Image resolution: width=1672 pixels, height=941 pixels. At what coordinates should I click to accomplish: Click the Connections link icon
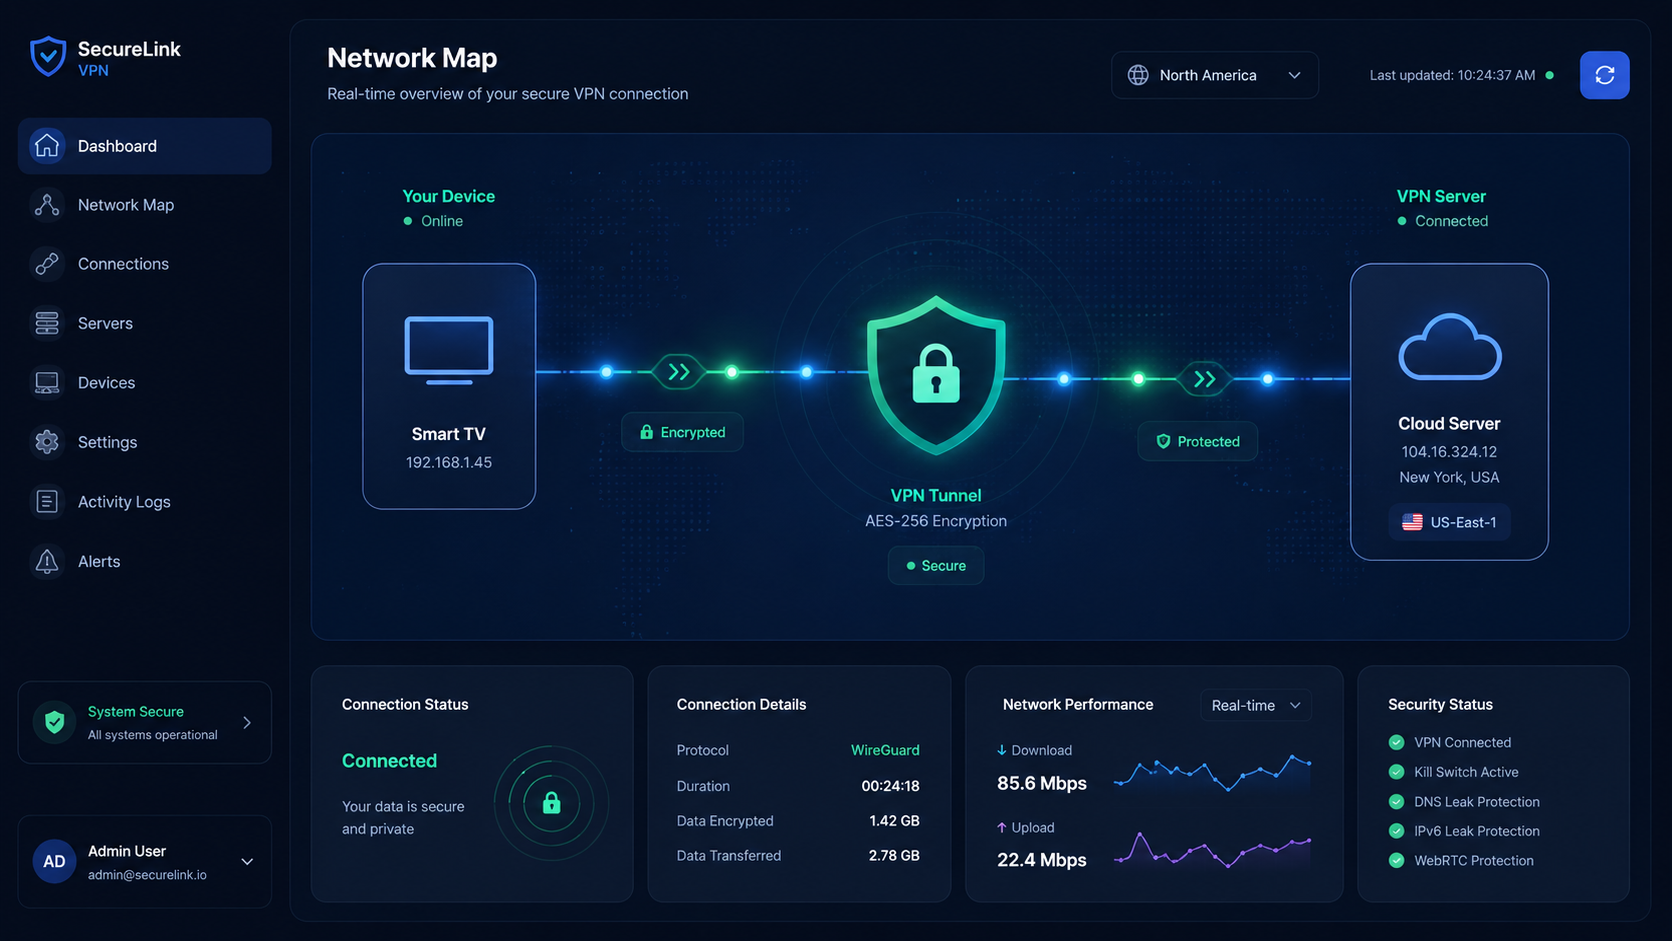pyautogui.click(x=47, y=264)
